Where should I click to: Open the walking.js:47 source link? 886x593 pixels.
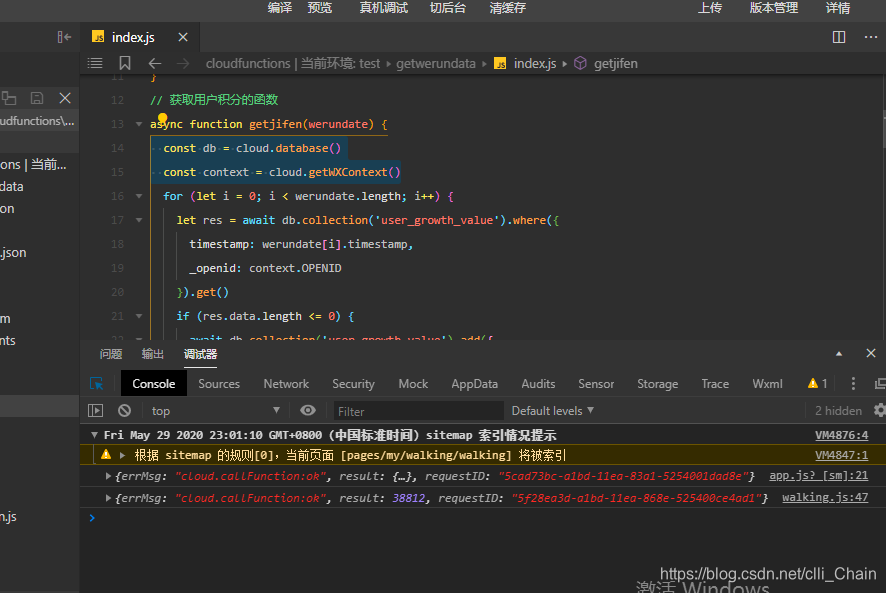coord(825,497)
